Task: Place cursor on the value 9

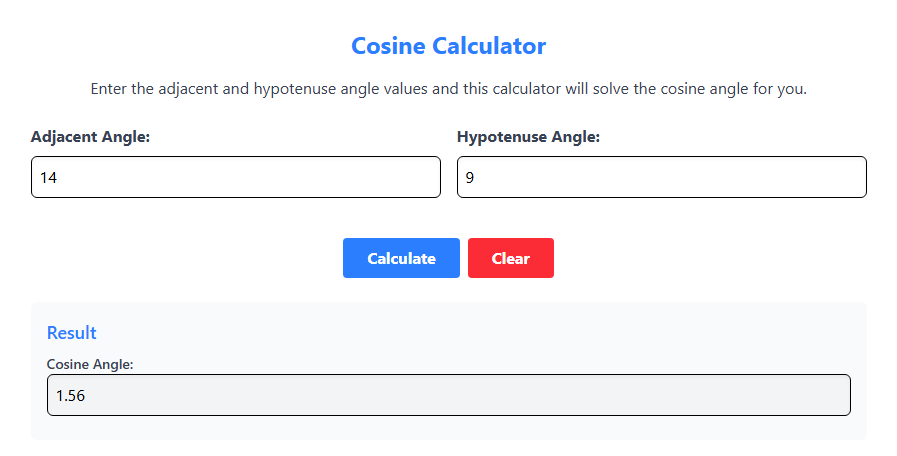Action: [469, 178]
